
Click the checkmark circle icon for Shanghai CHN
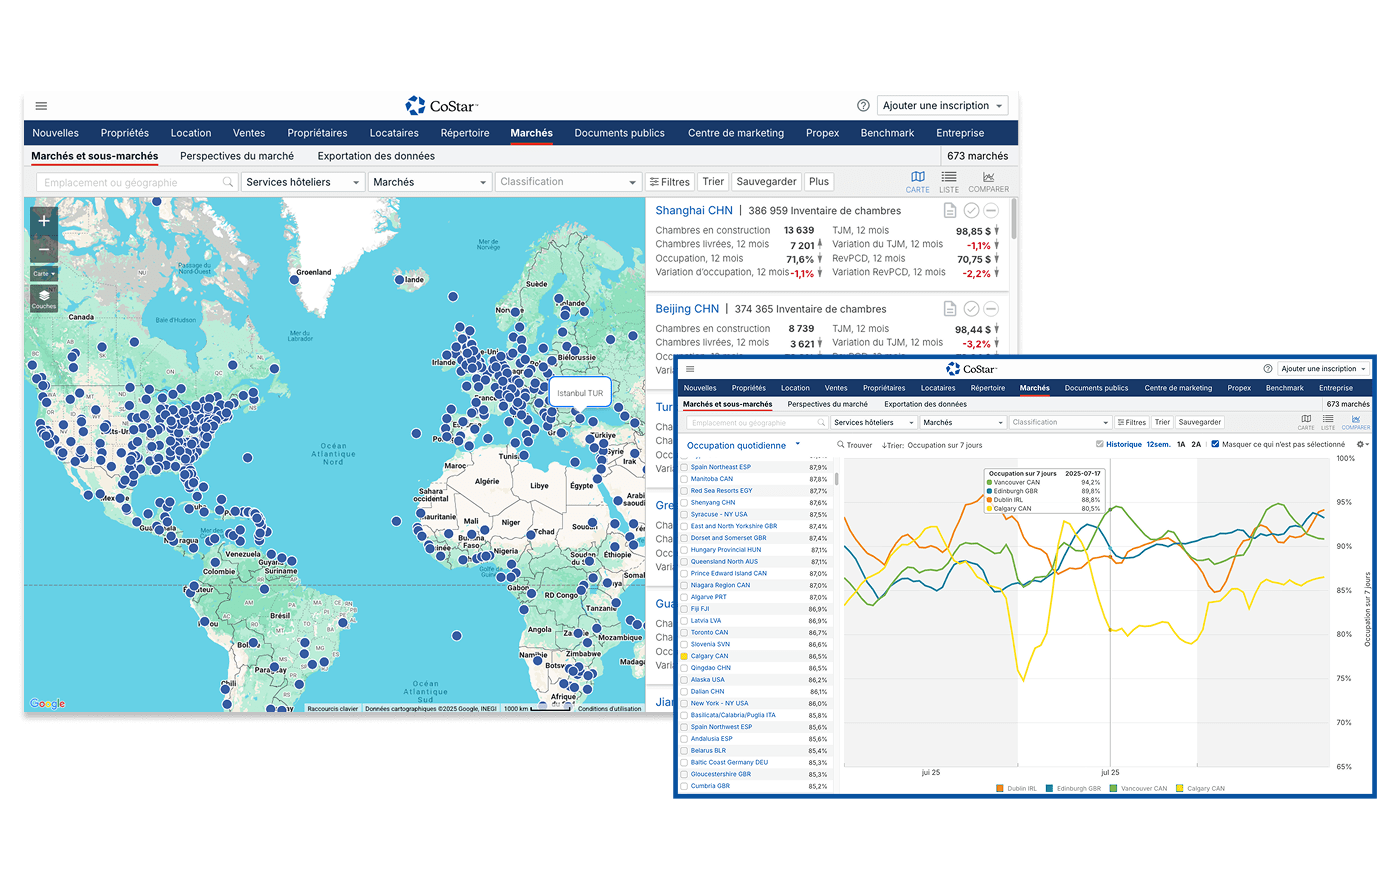pyautogui.click(x=971, y=211)
